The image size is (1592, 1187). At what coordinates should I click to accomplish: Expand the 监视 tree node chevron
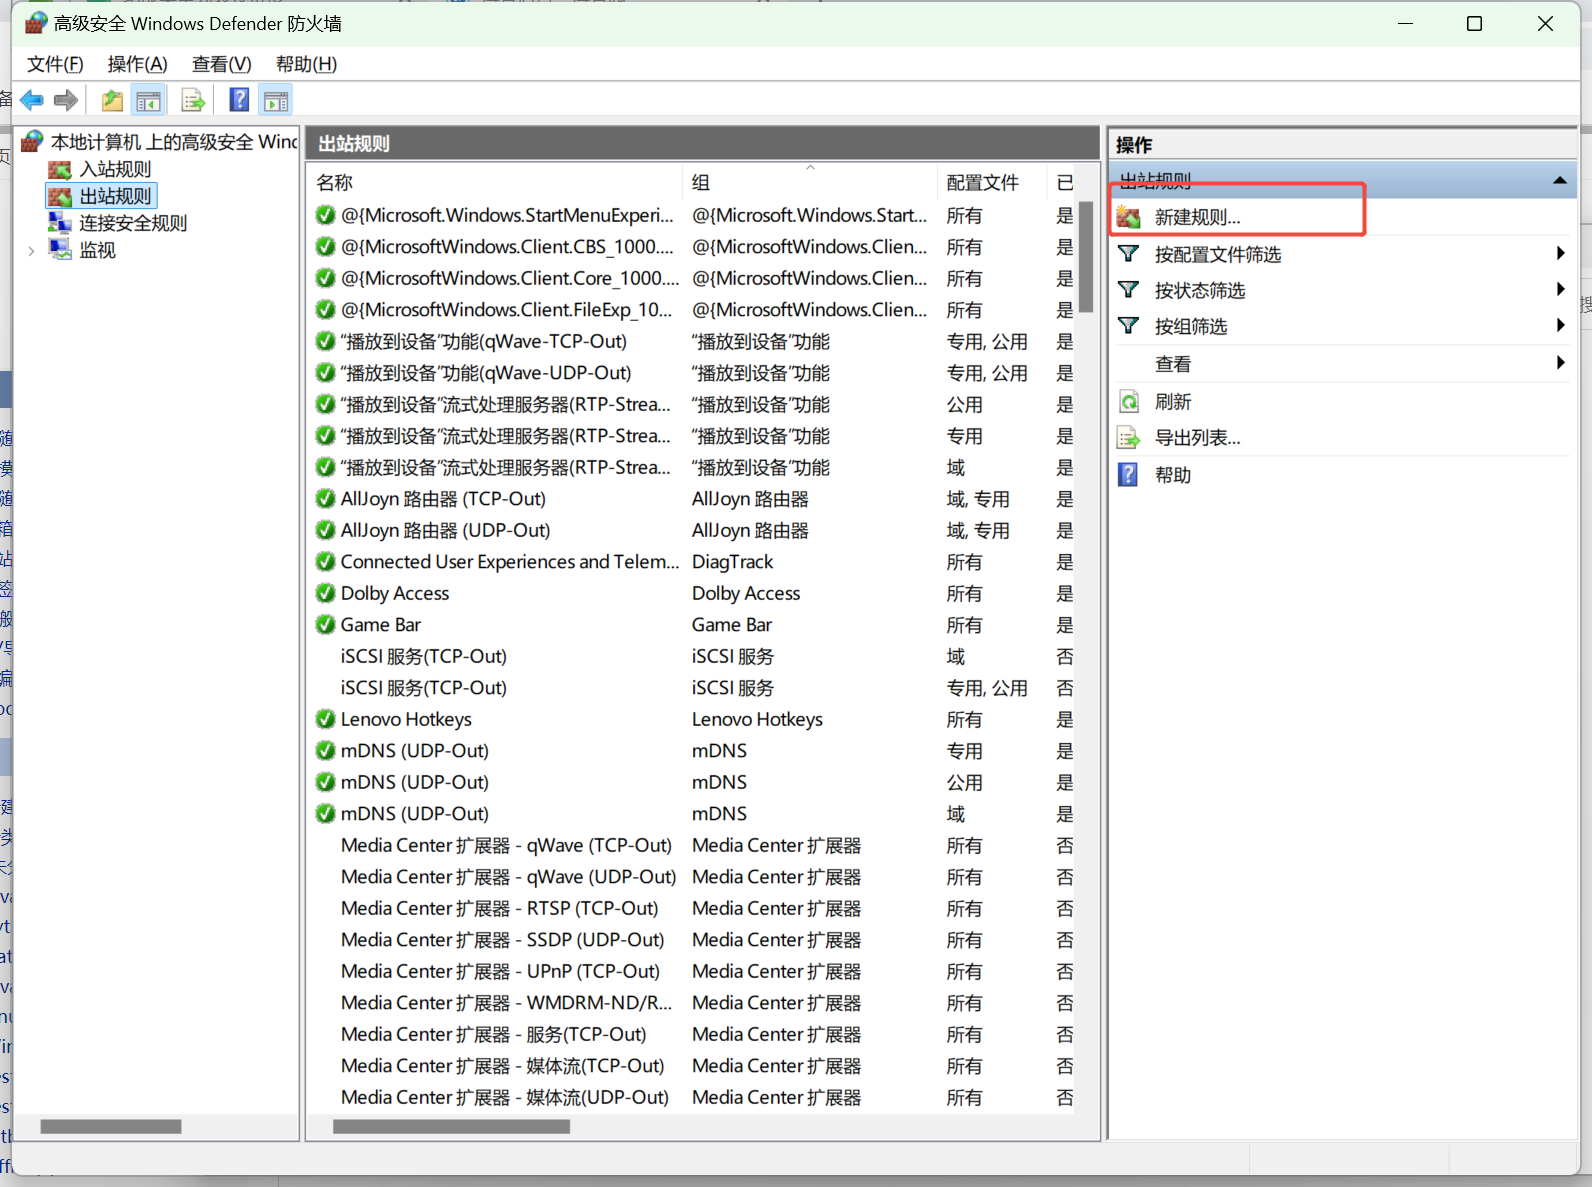tap(31, 251)
